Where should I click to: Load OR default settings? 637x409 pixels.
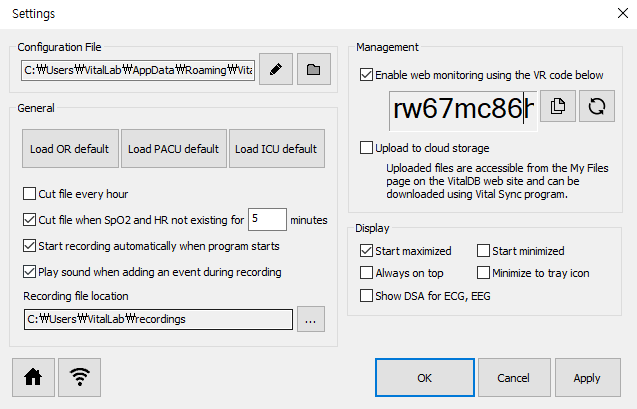[70, 149]
